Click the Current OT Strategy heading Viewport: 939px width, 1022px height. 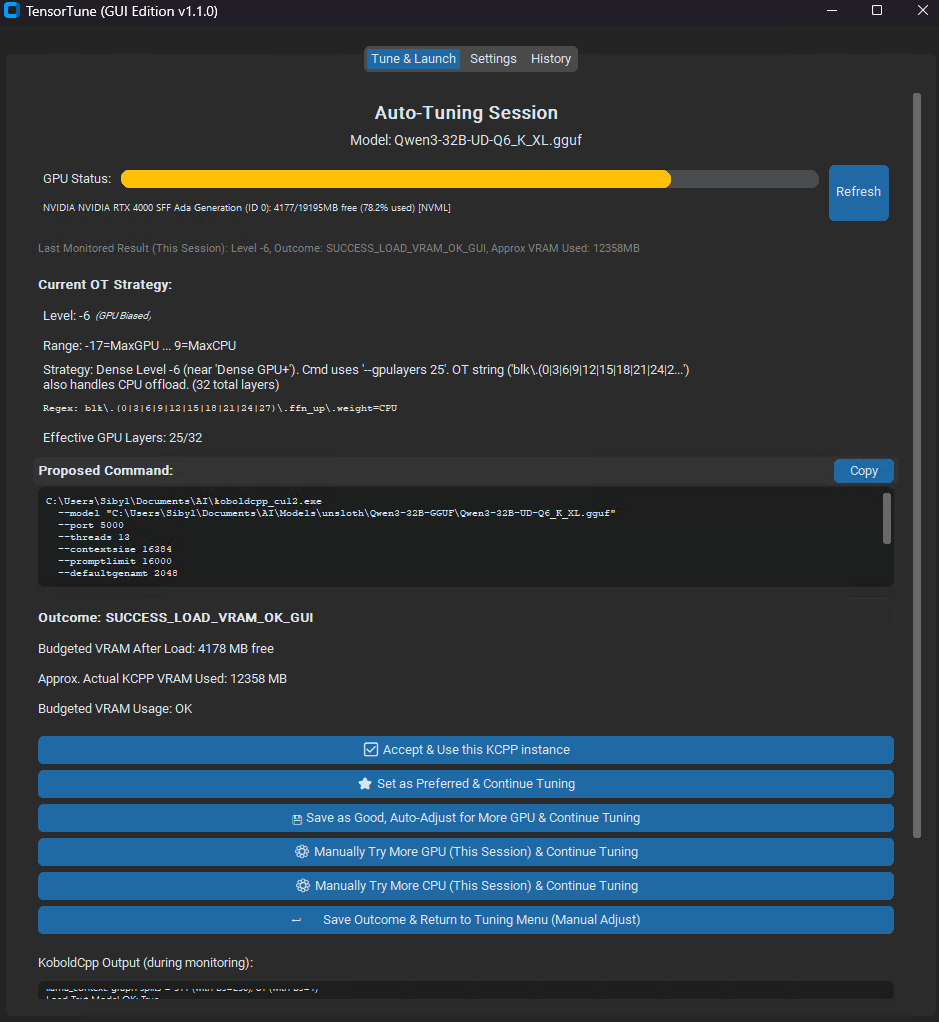(x=105, y=285)
